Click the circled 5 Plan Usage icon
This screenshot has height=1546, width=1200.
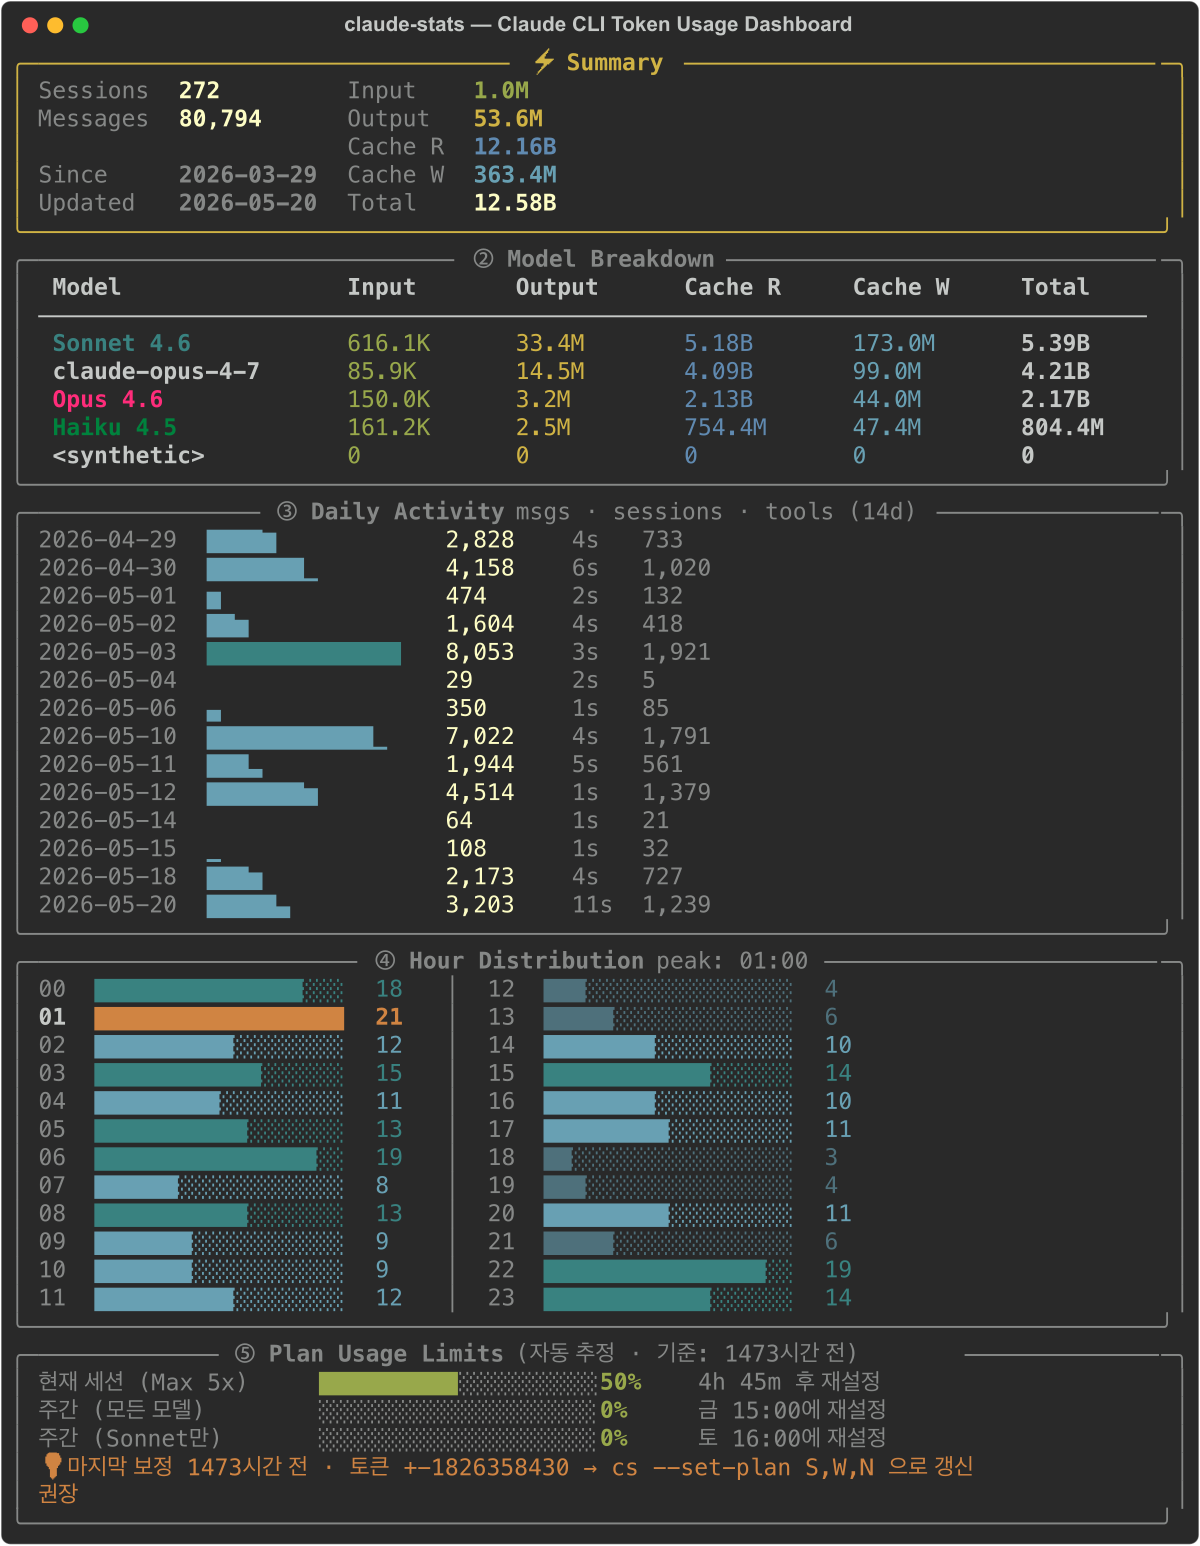click(x=245, y=1354)
